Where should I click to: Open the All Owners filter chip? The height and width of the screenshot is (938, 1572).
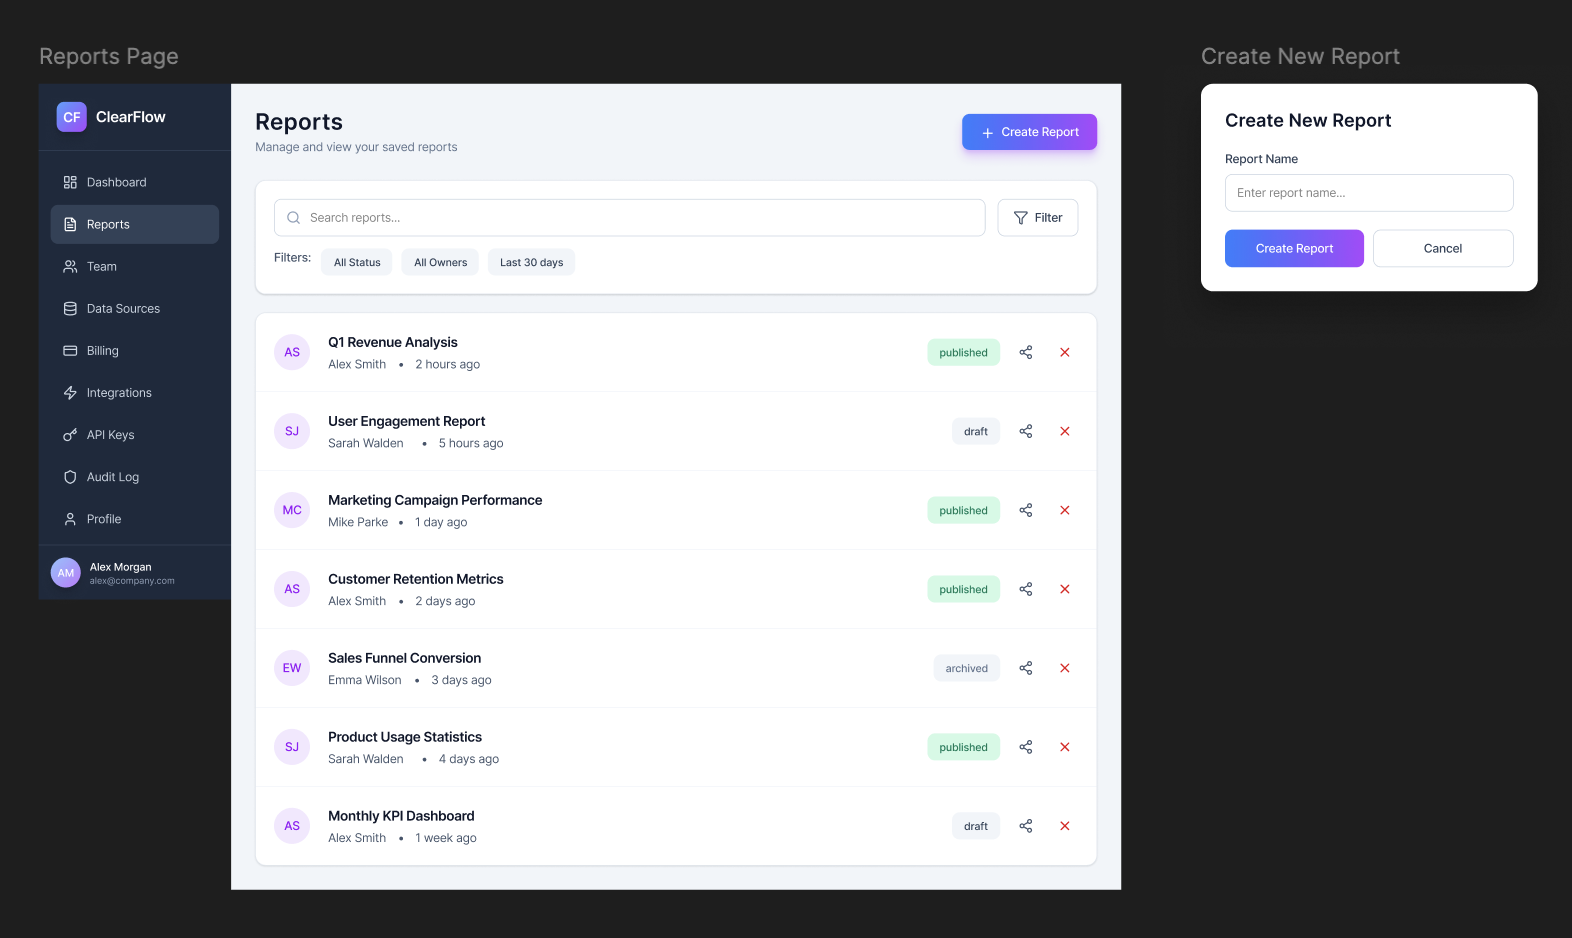pos(440,262)
